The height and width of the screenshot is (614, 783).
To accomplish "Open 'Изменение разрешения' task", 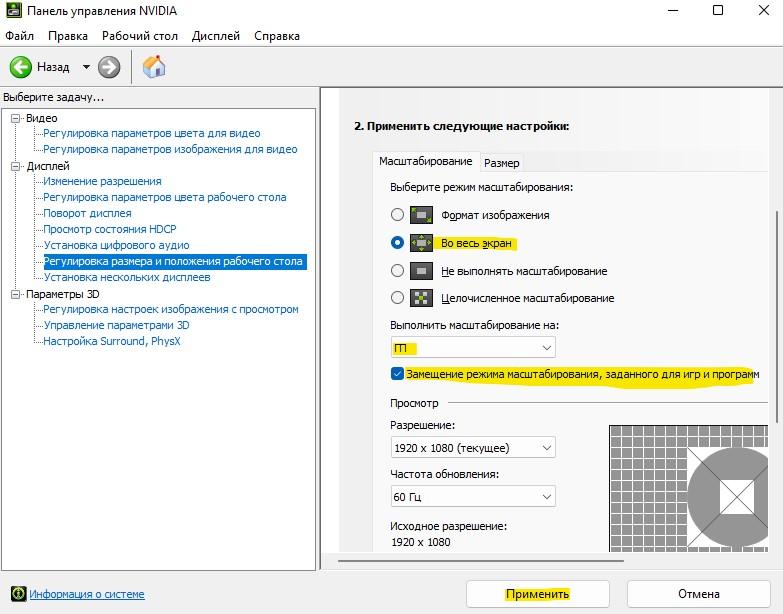I will click(x=102, y=181).
